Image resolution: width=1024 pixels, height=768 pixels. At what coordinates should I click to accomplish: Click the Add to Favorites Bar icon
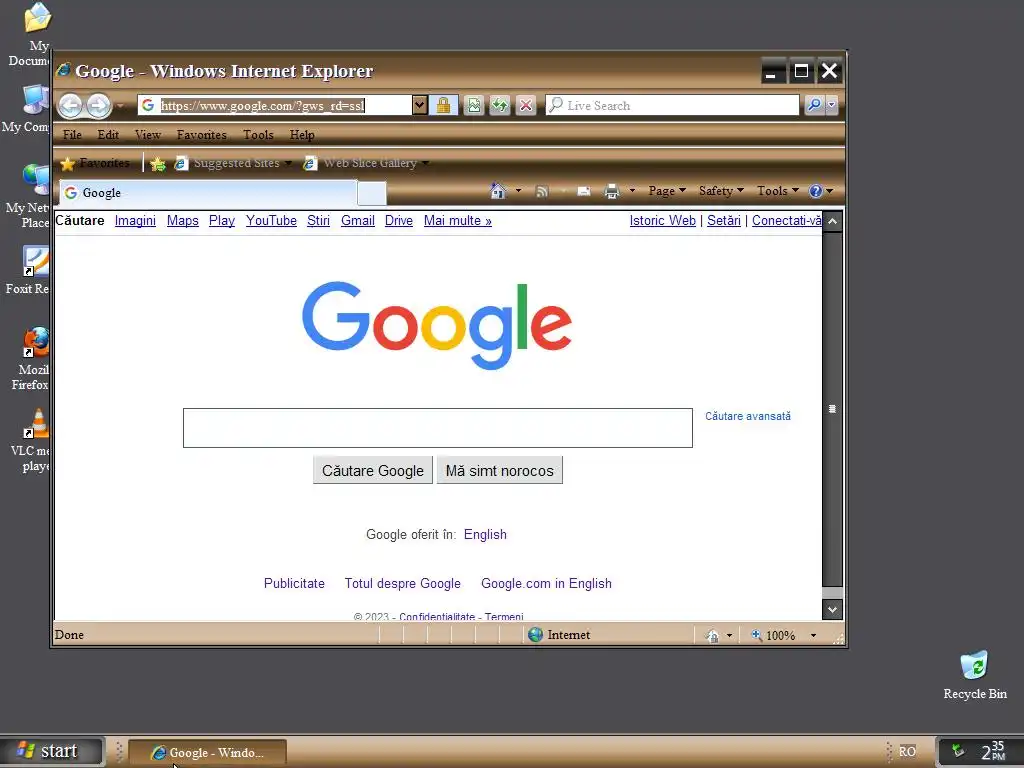pos(157,163)
